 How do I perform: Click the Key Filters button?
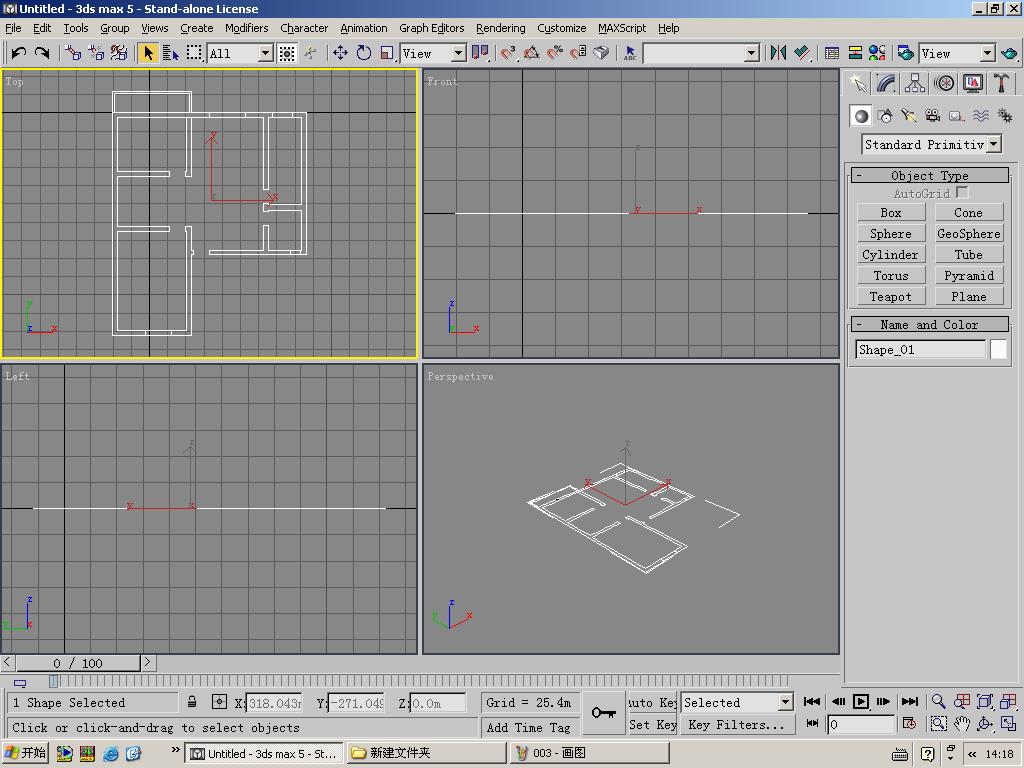coord(737,725)
